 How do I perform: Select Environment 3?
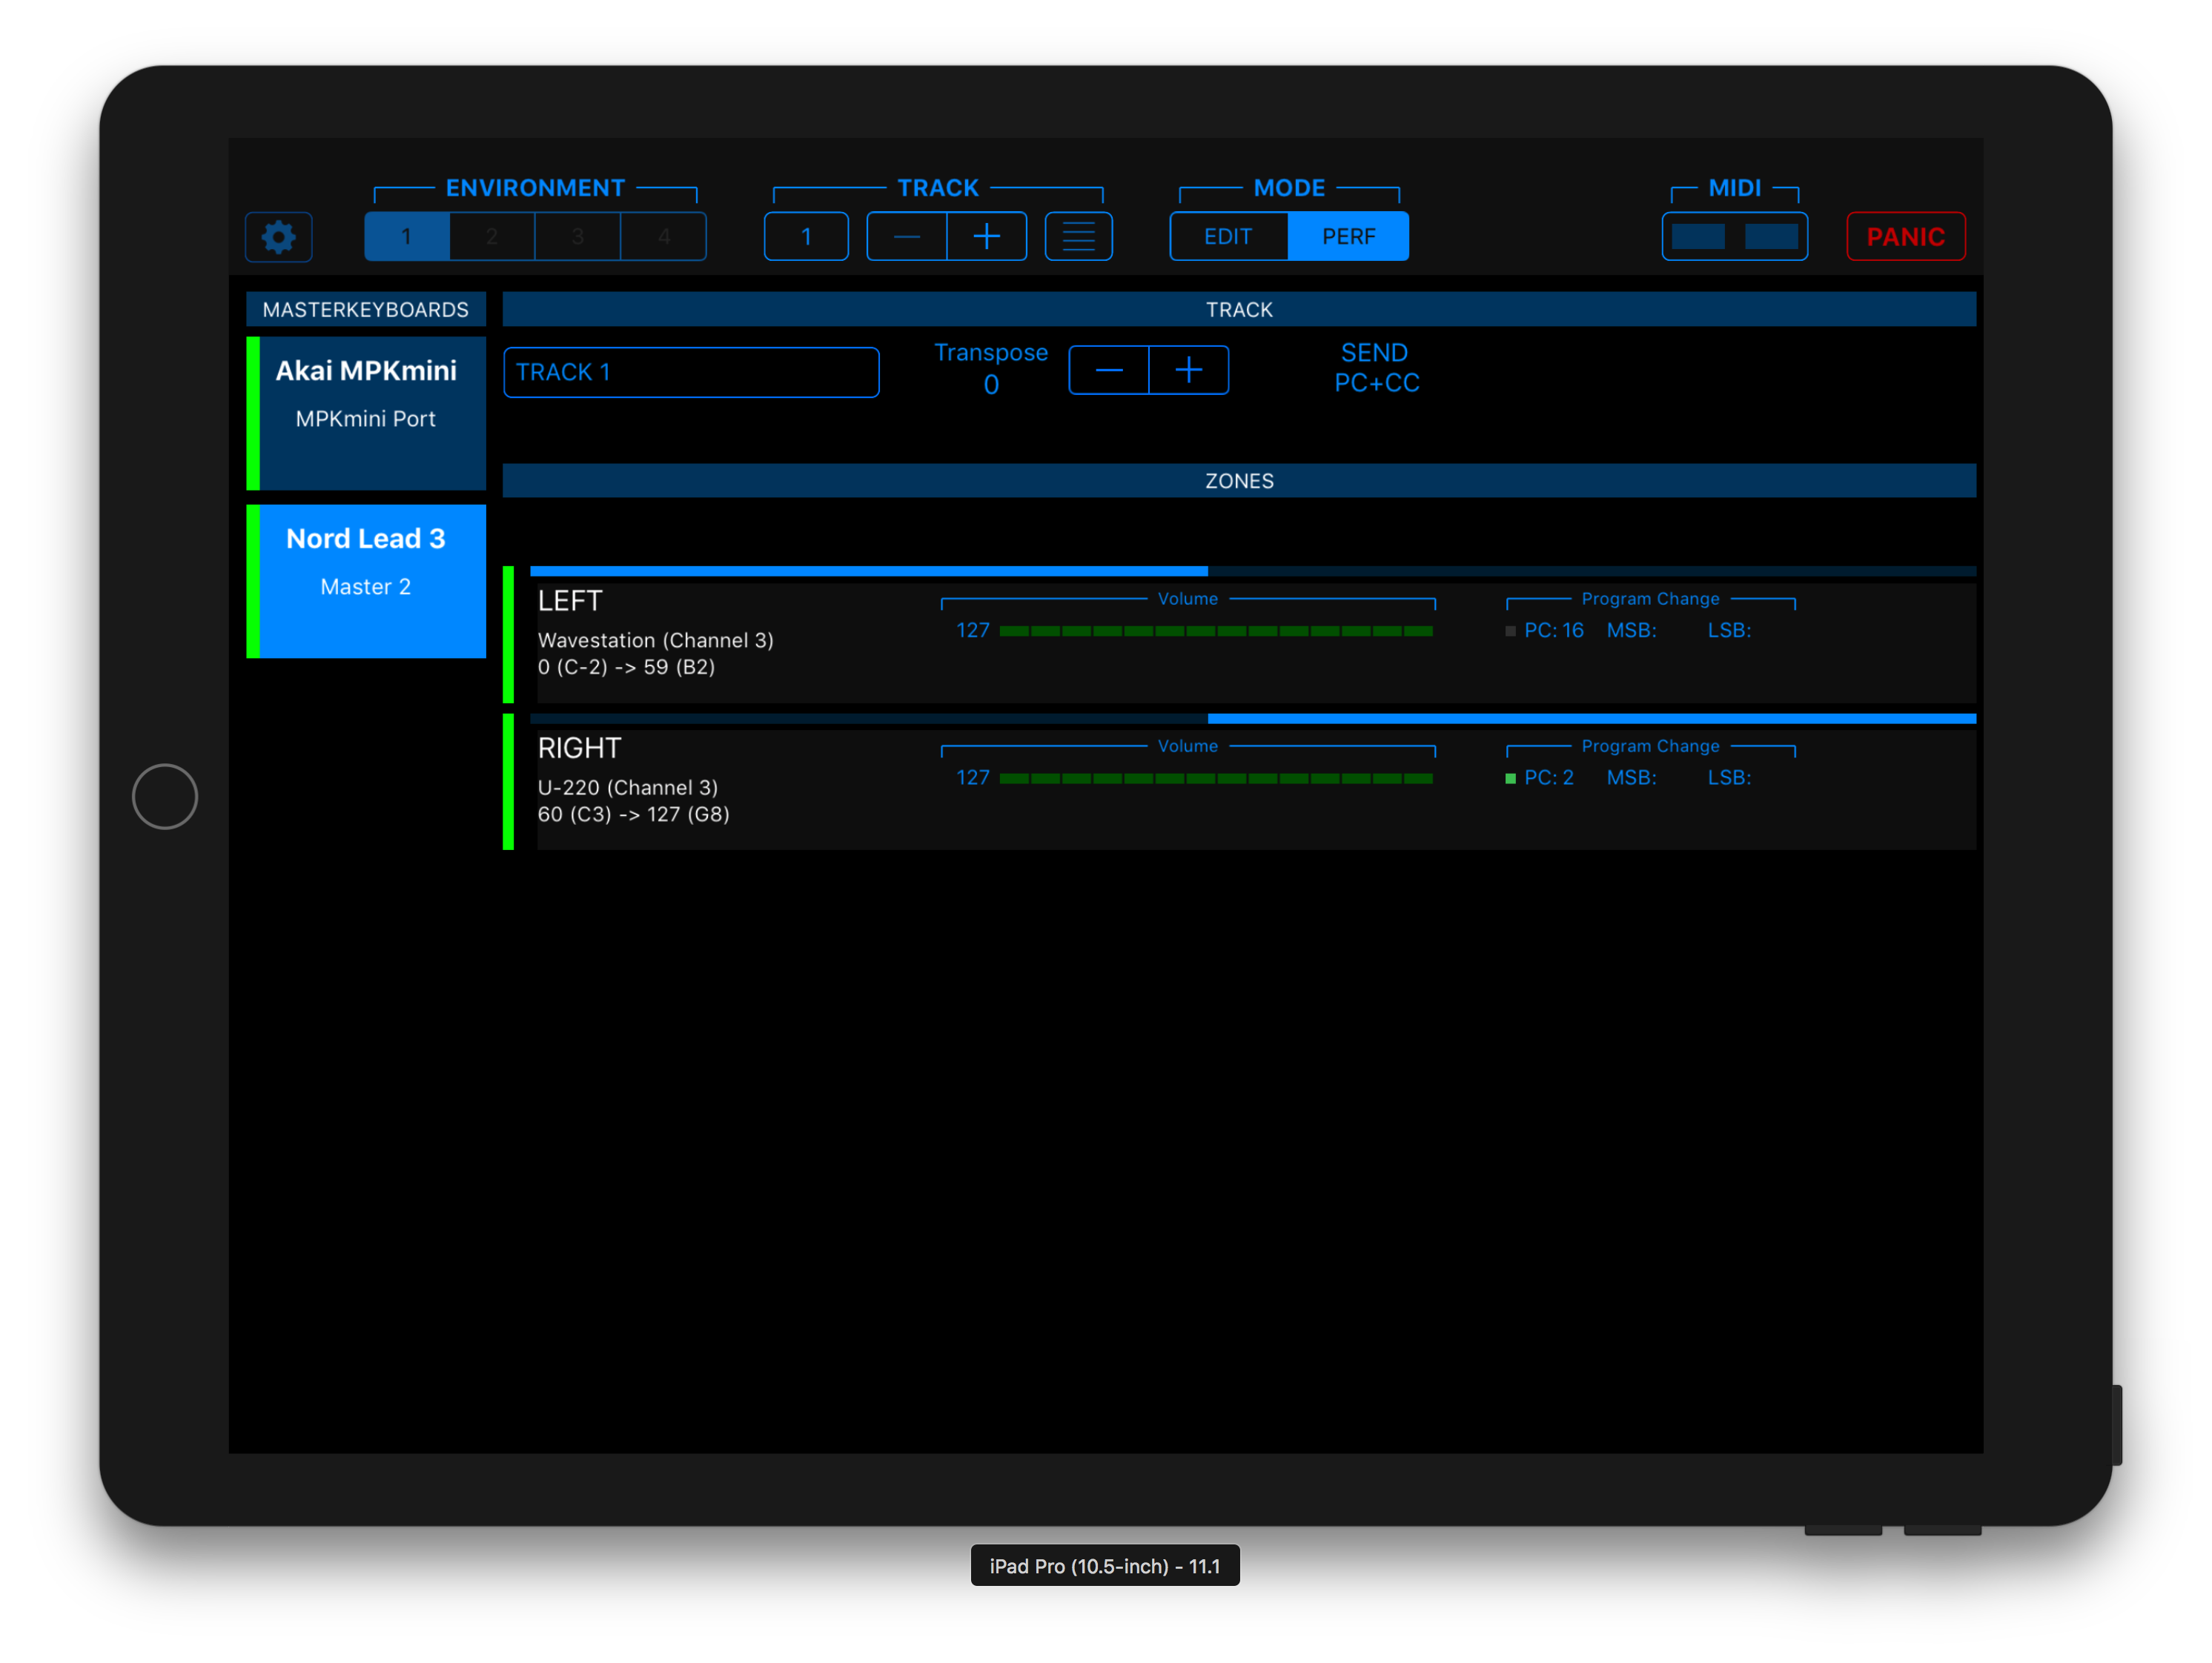pos(577,237)
